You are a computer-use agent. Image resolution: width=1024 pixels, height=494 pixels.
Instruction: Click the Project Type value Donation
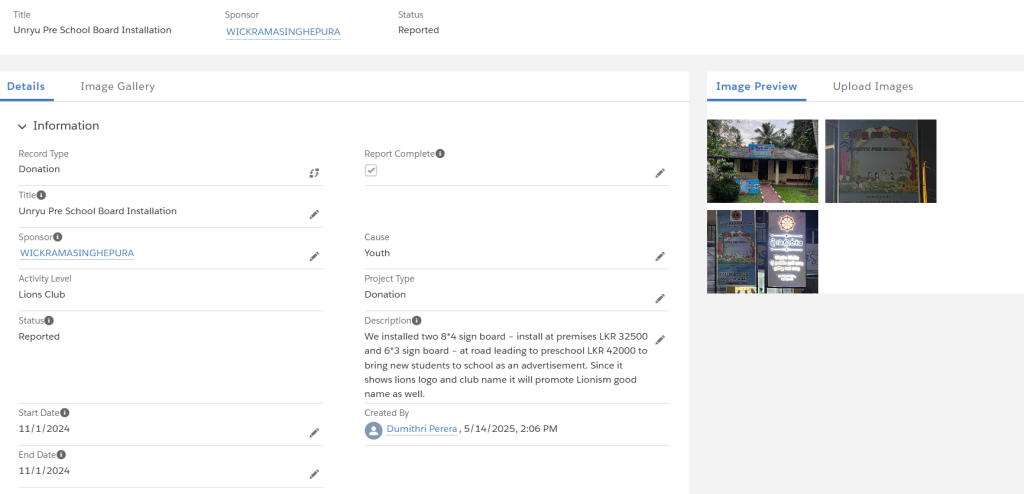click(x=385, y=295)
